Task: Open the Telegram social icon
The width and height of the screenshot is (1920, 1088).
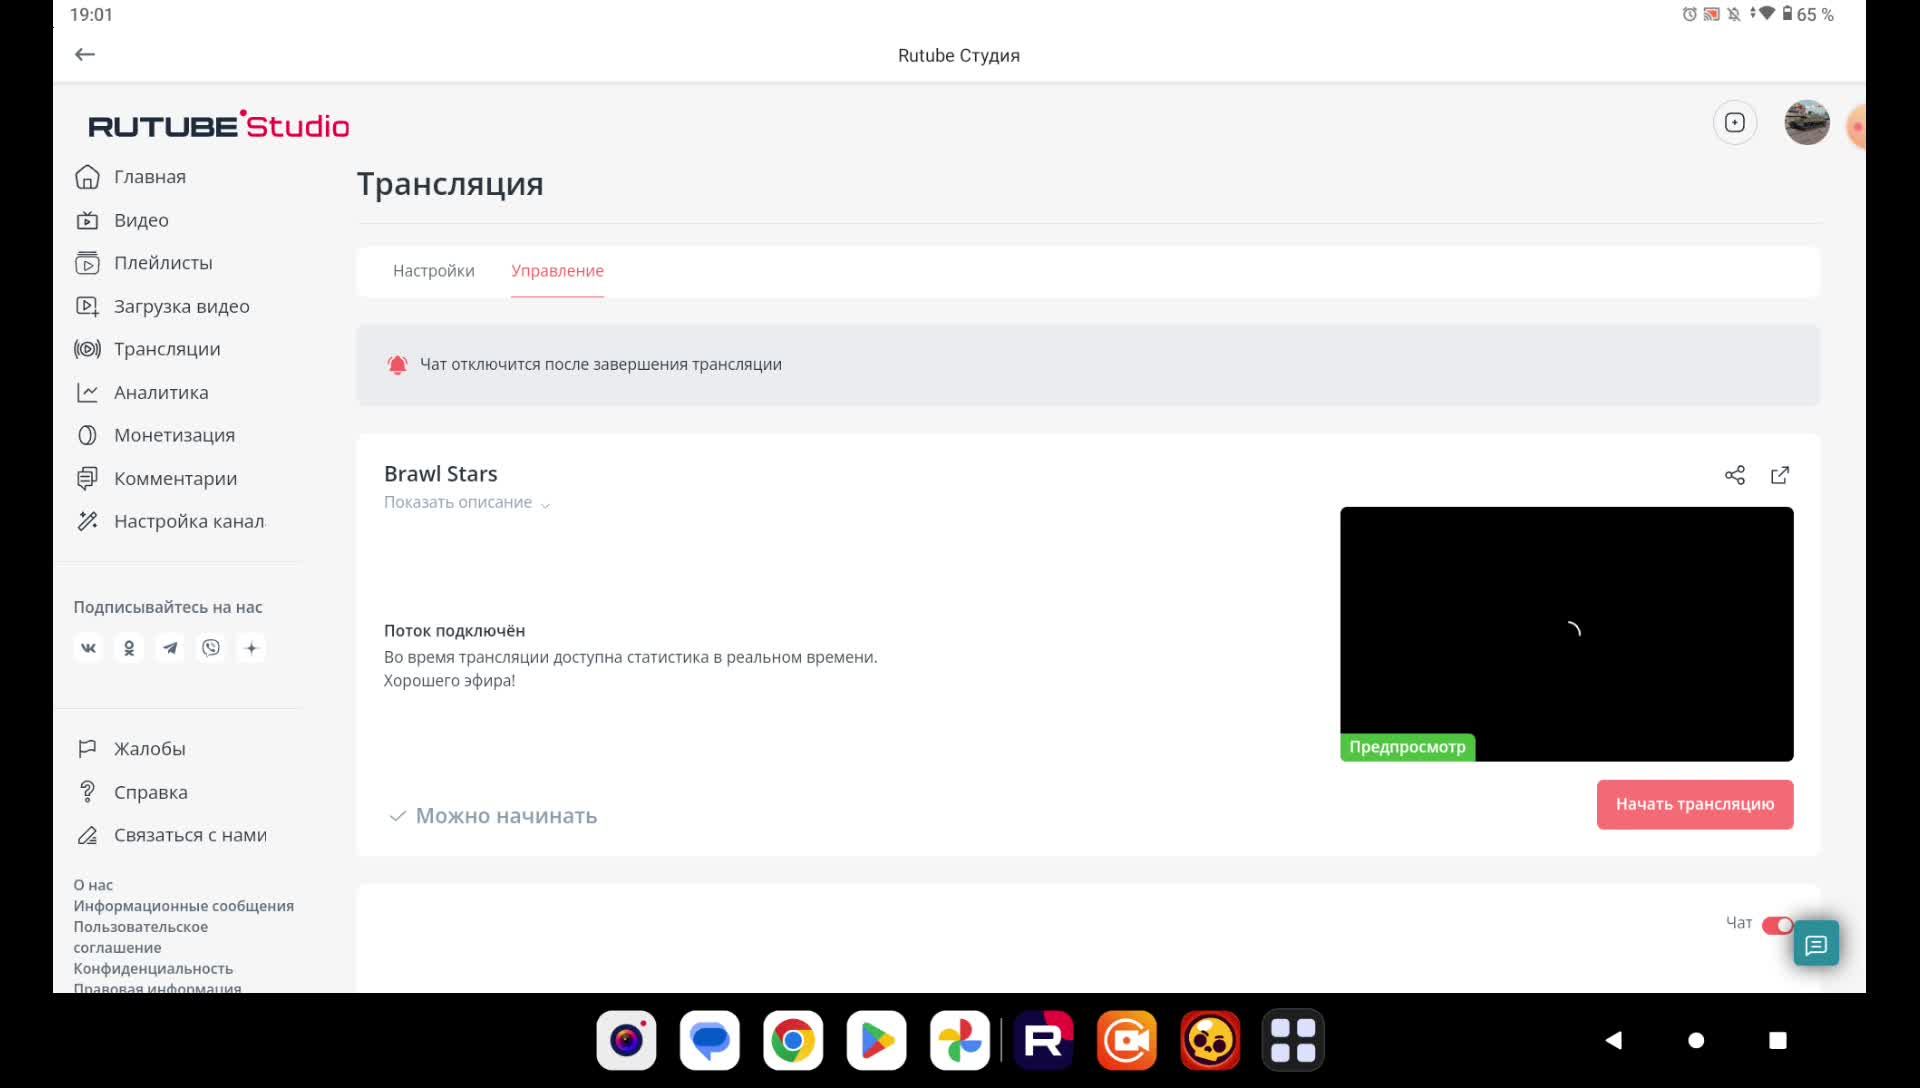Action: [170, 648]
